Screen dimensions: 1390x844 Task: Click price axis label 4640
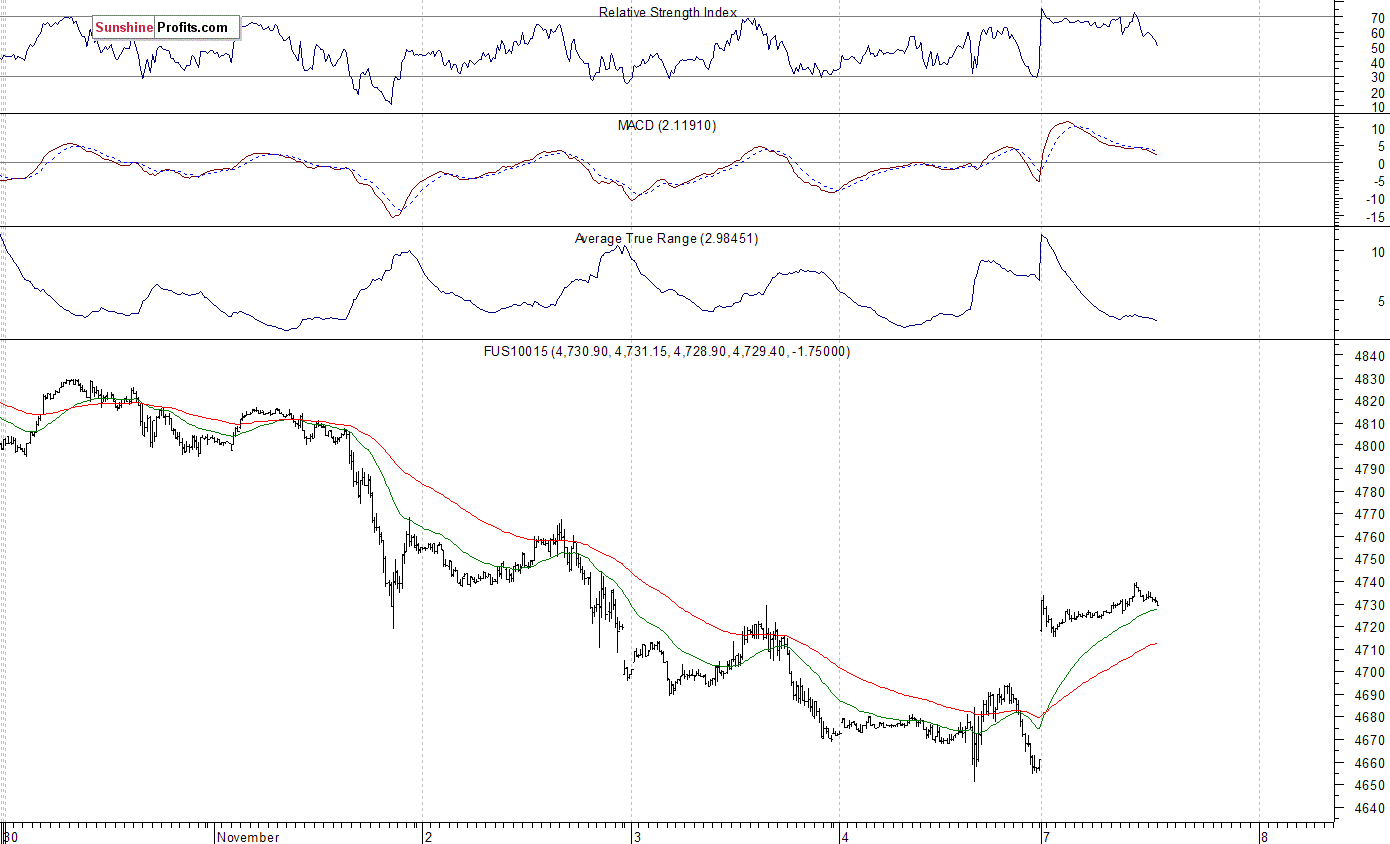(1371, 808)
